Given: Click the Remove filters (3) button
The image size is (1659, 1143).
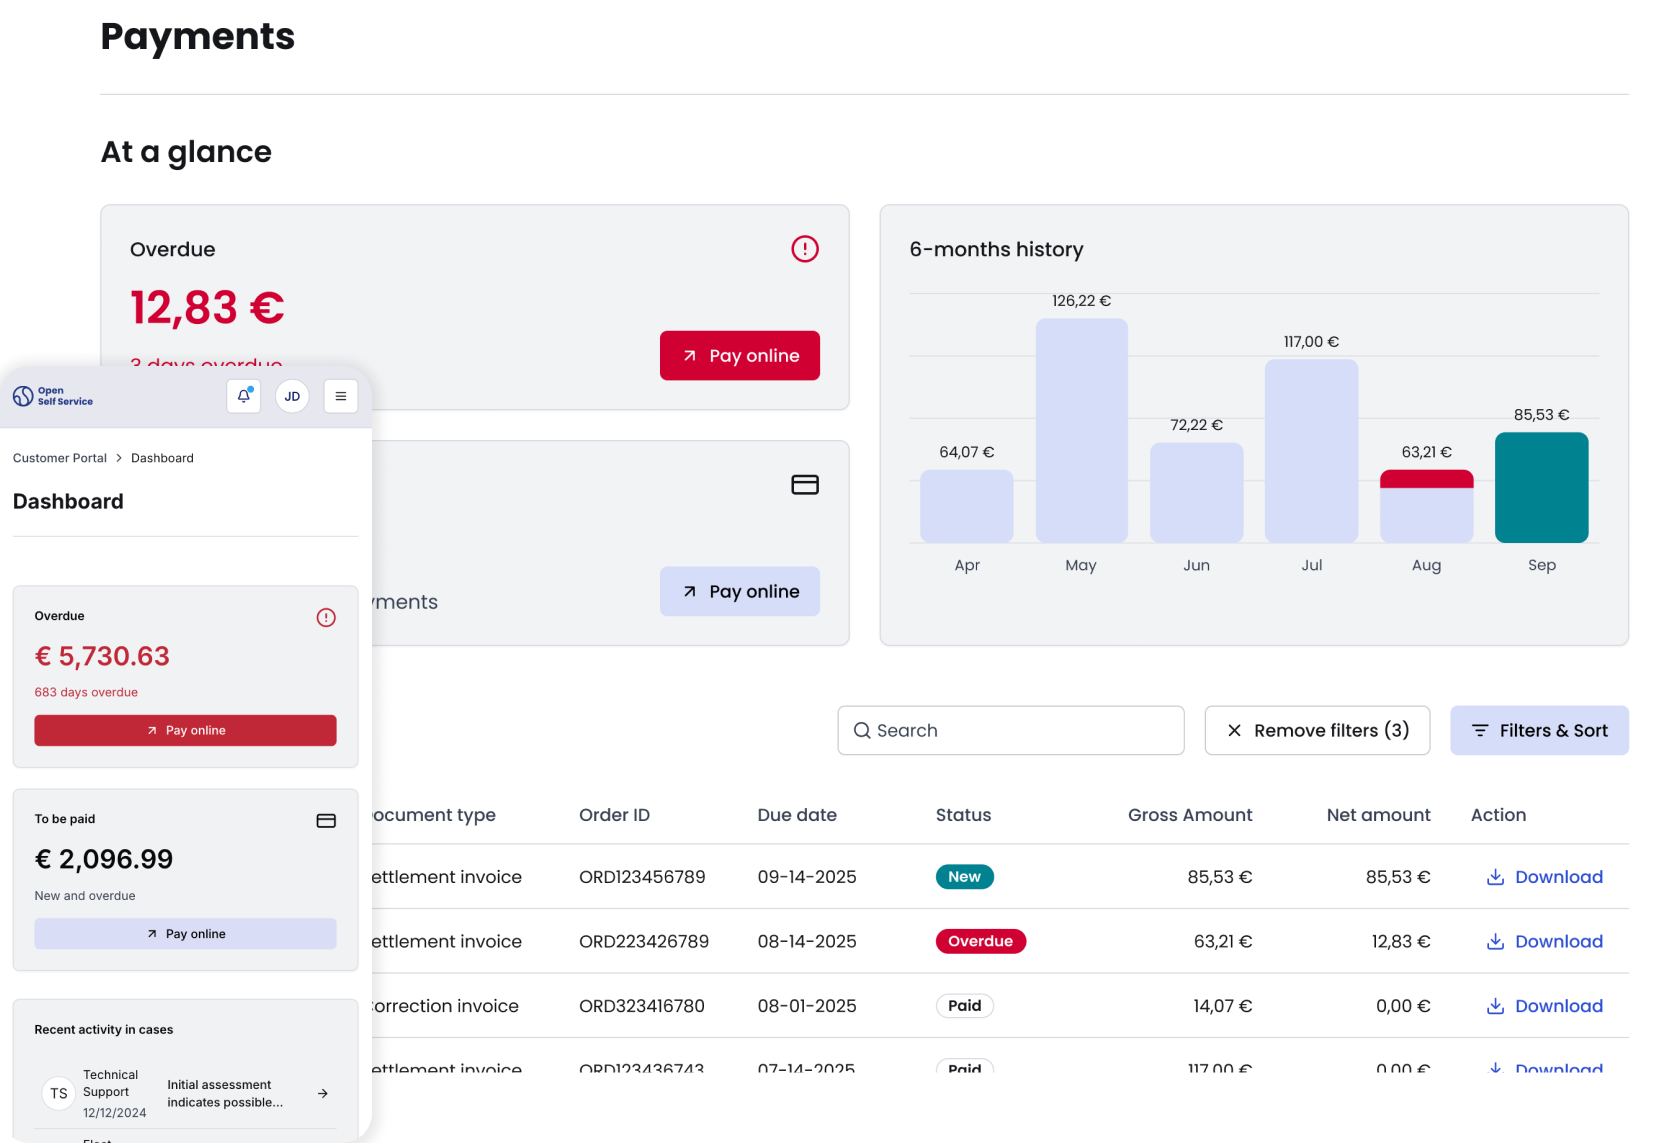Looking at the screenshot, I should 1317,730.
